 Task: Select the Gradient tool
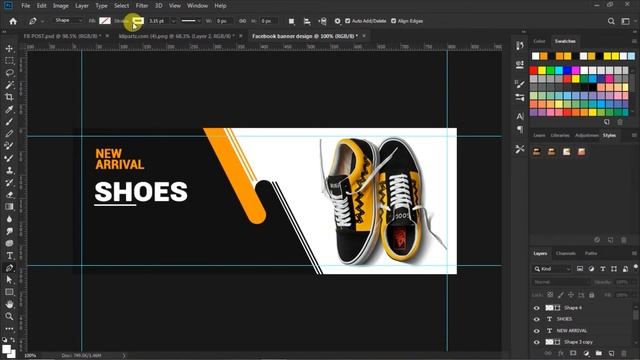[x=9, y=207]
